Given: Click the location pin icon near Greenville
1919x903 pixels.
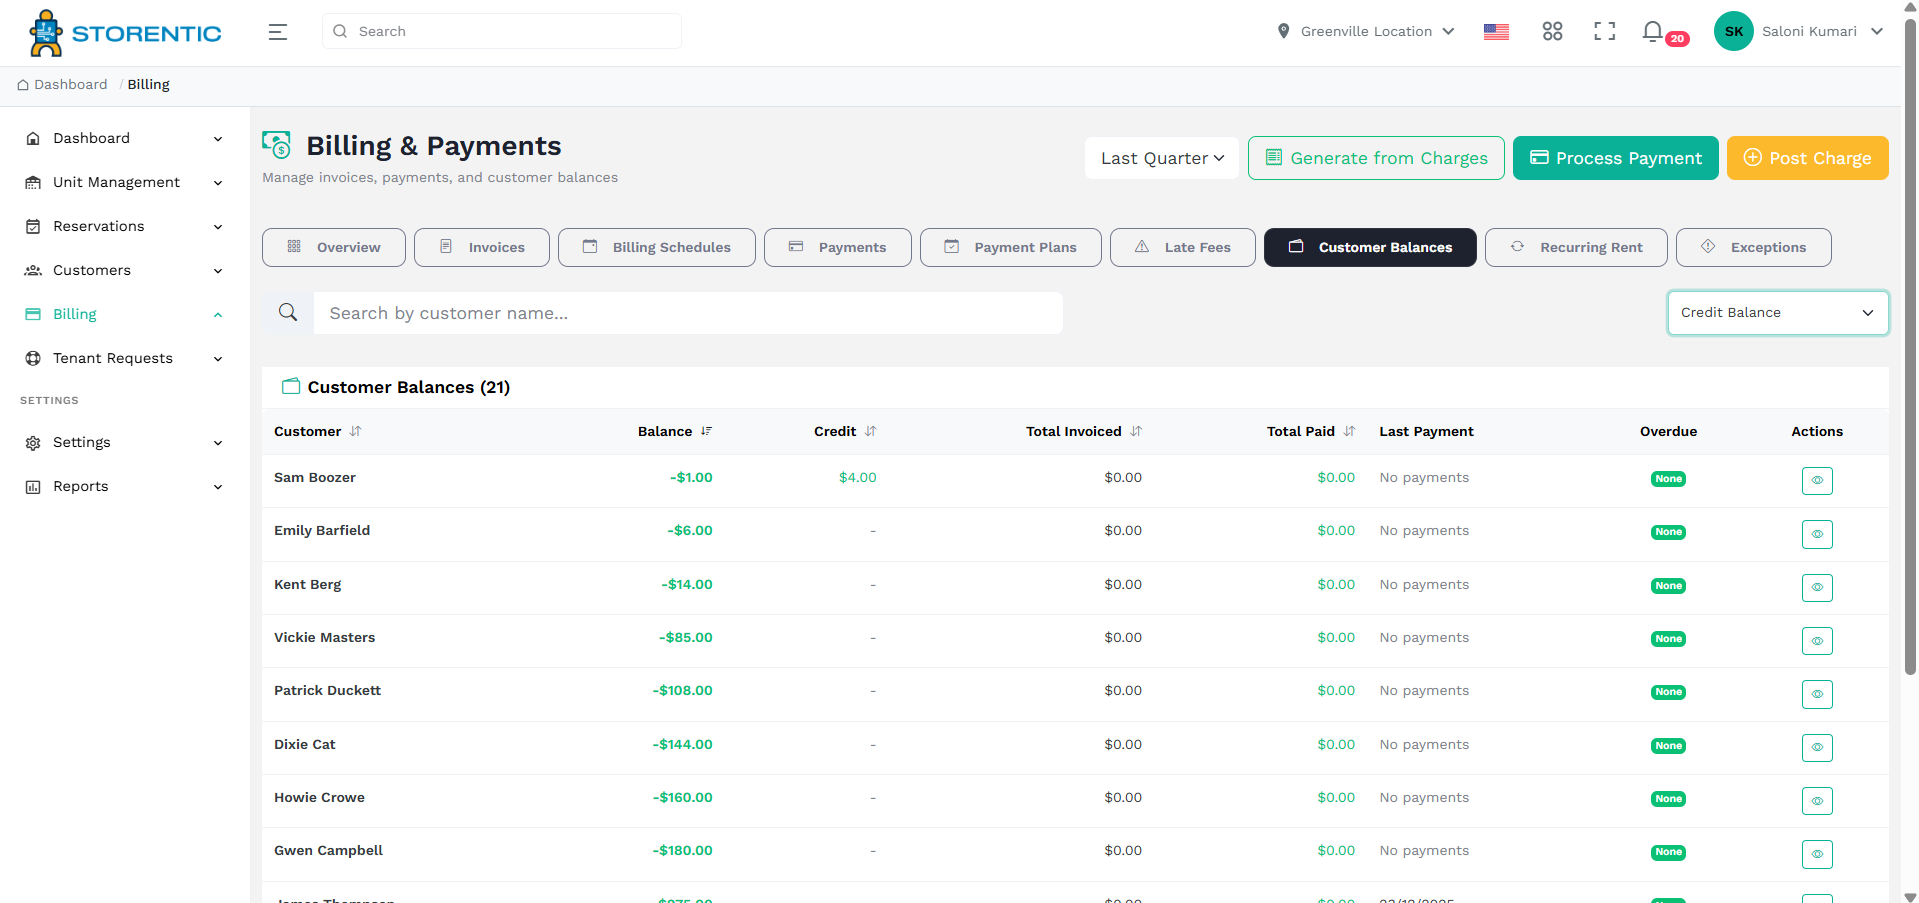Looking at the screenshot, I should (x=1283, y=30).
